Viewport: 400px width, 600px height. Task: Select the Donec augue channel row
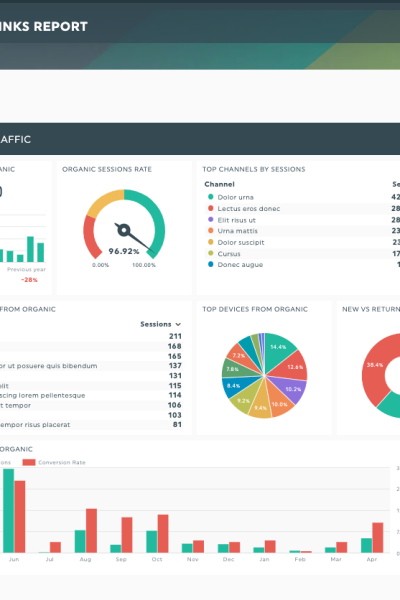302,264
